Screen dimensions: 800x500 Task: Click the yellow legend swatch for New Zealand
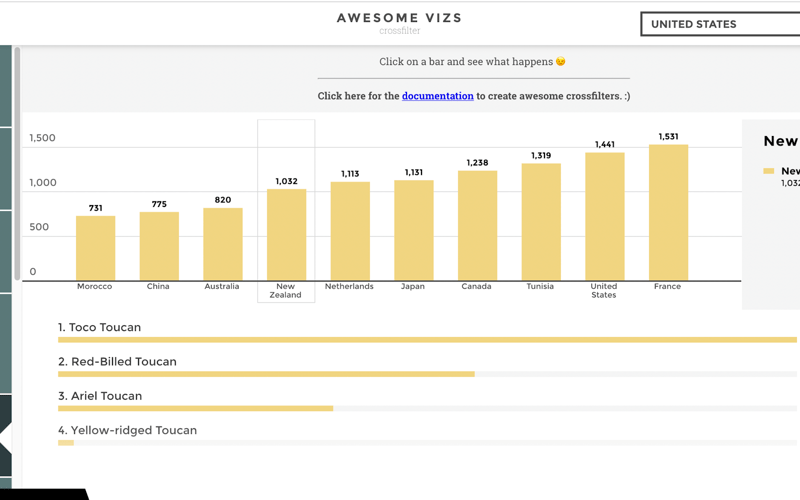tap(769, 171)
